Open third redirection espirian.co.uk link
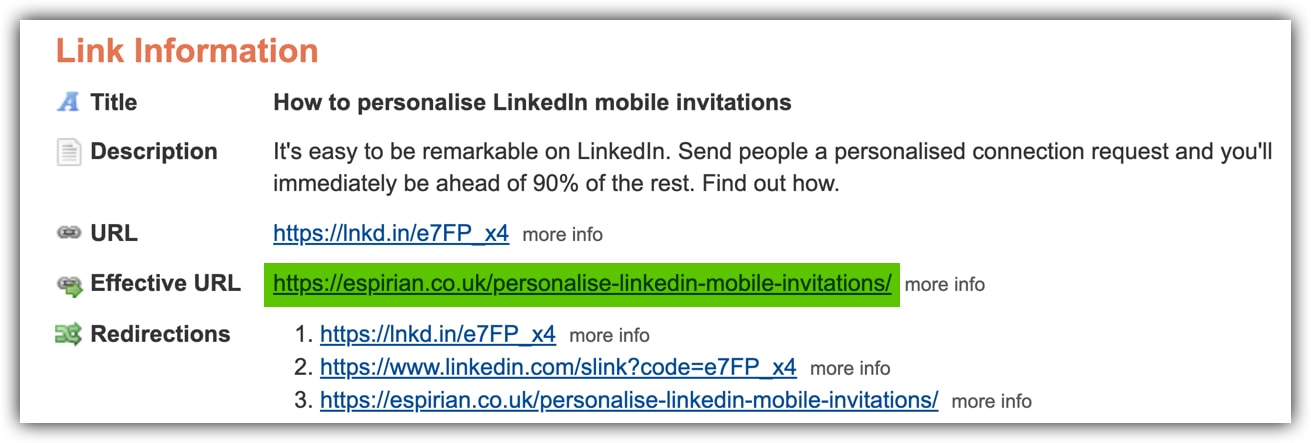 click(629, 400)
